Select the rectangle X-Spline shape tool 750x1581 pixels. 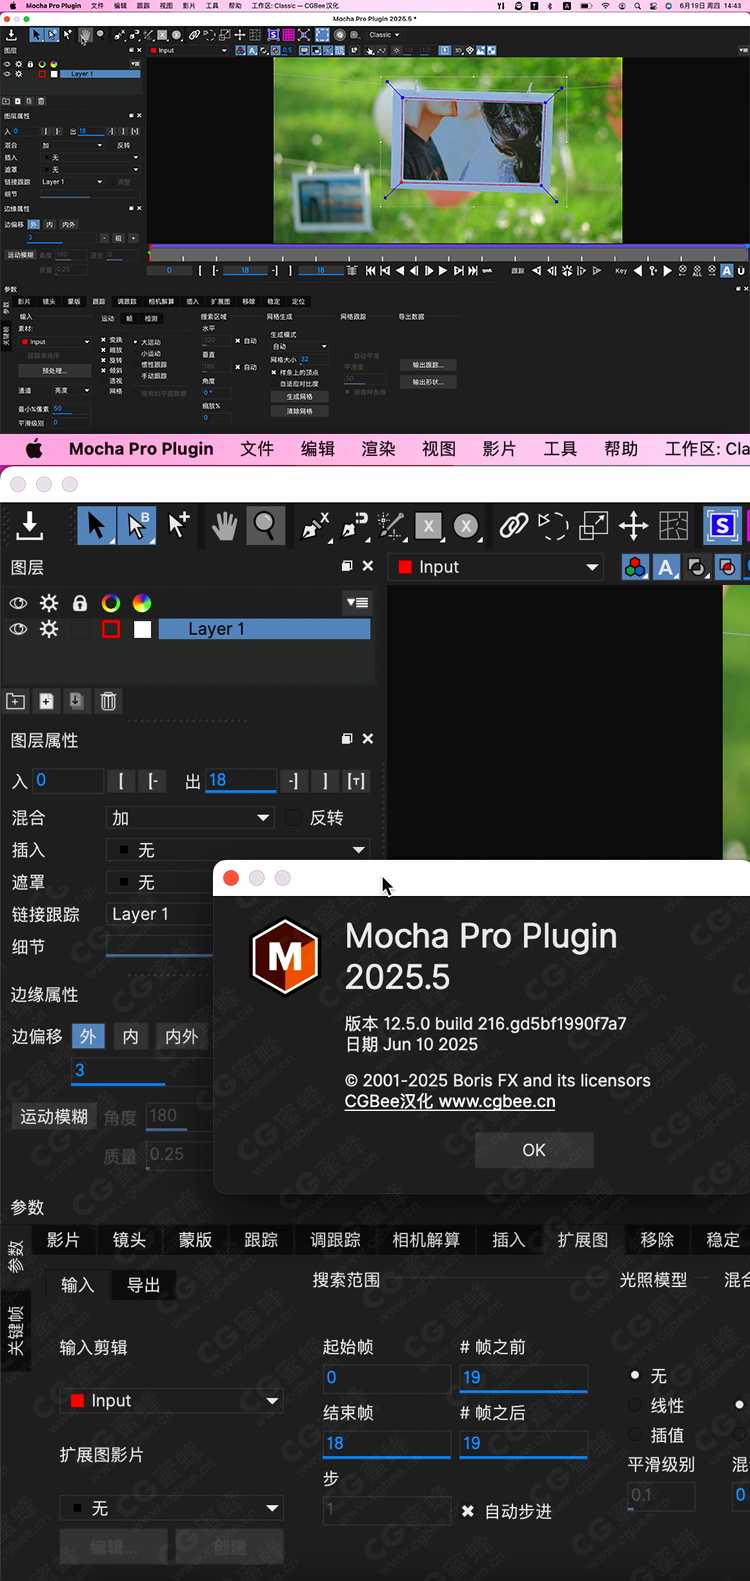(428, 526)
